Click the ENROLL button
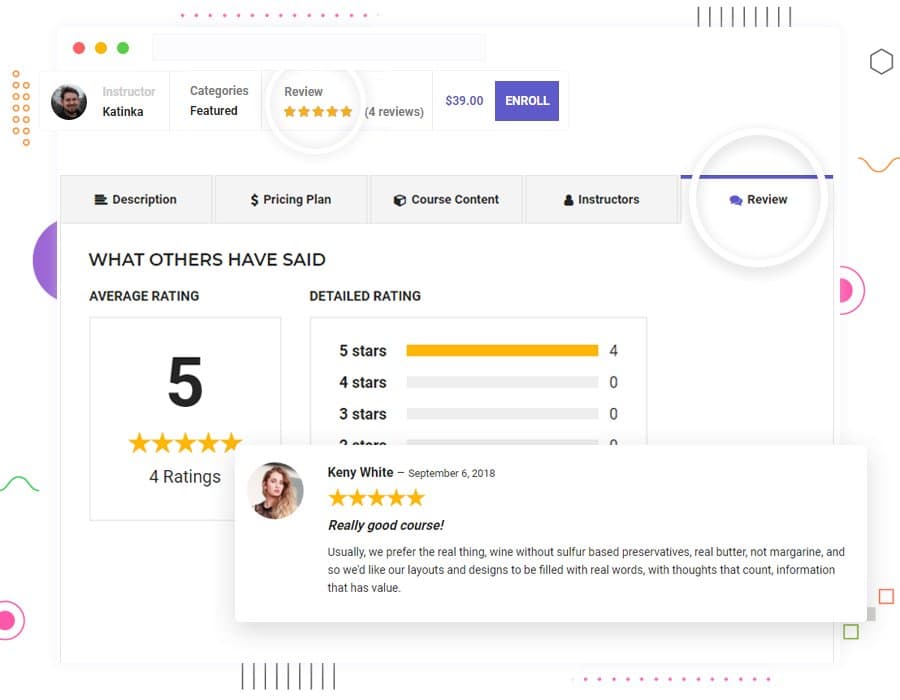Image resolution: width=900 pixels, height=700 pixels. [x=527, y=101]
